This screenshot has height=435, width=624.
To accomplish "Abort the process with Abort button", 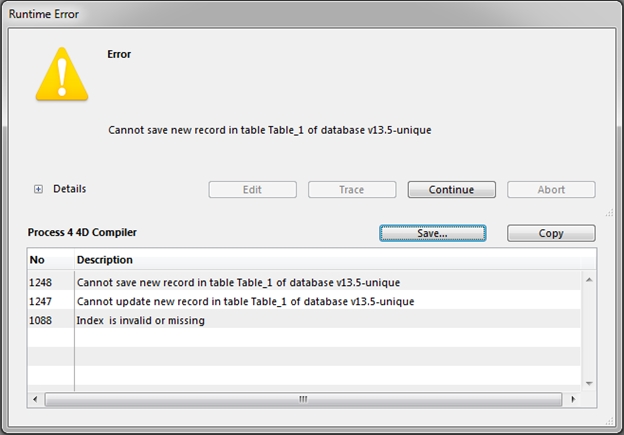I will click(x=551, y=189).
